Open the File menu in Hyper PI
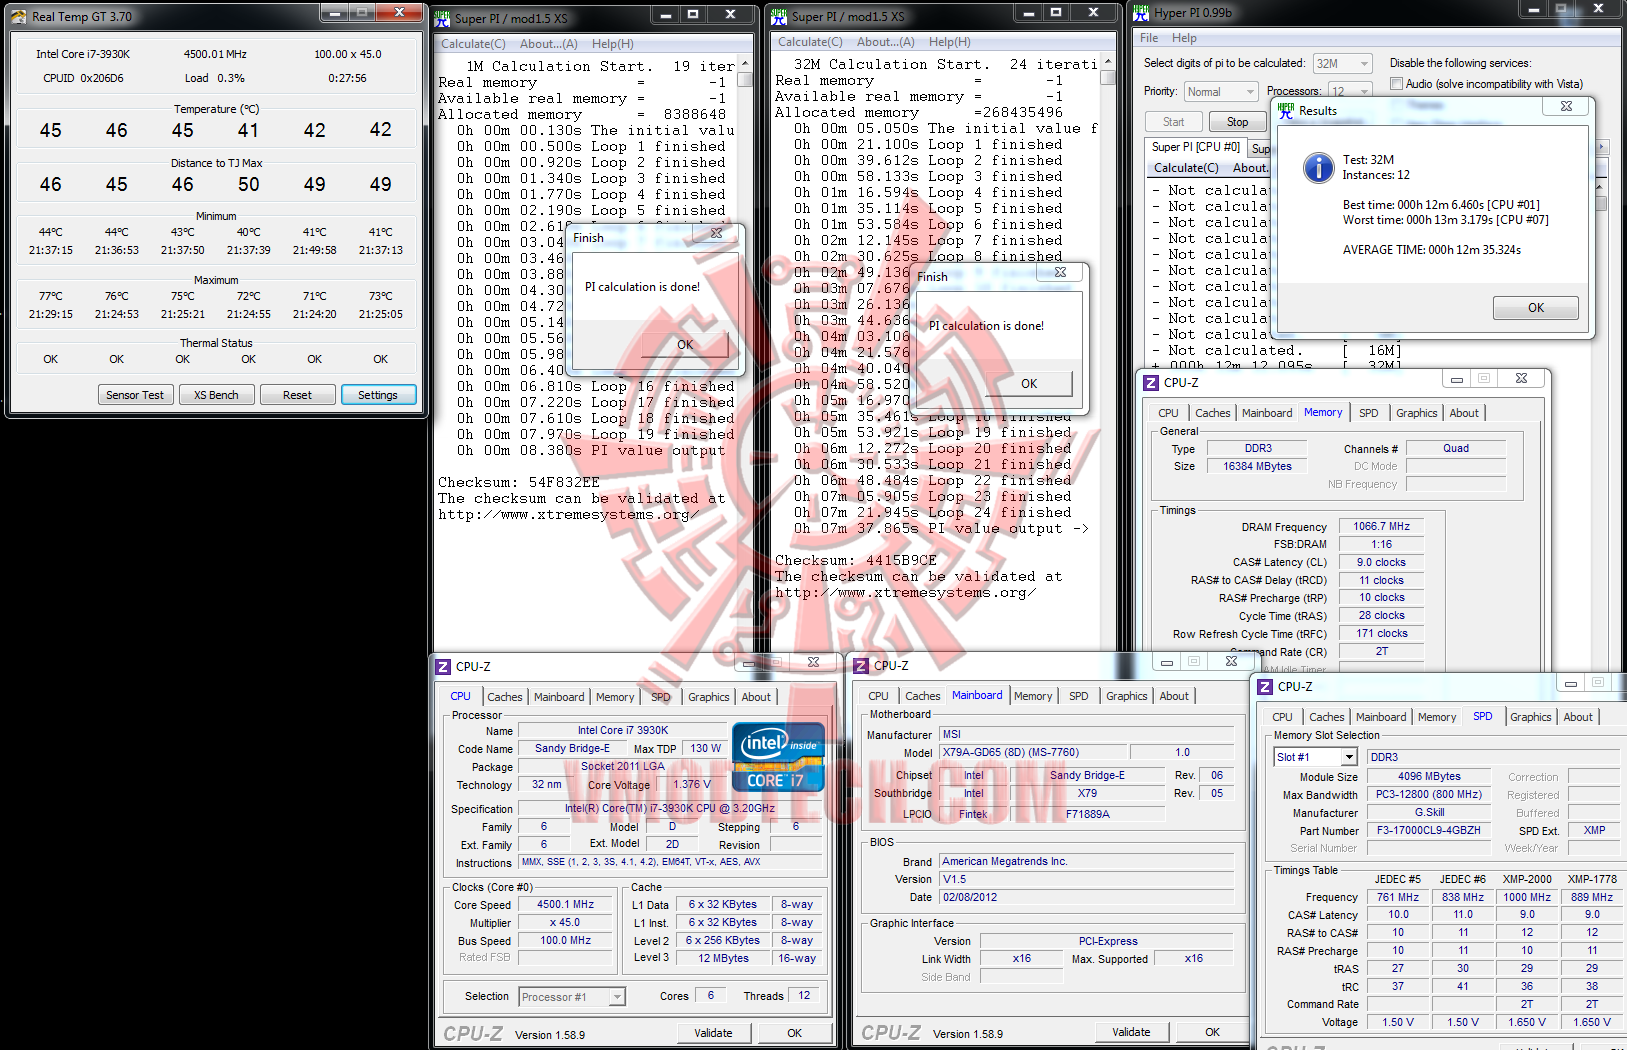The width and height of the screenshot is (1627, 1050). click(1149, 38)
